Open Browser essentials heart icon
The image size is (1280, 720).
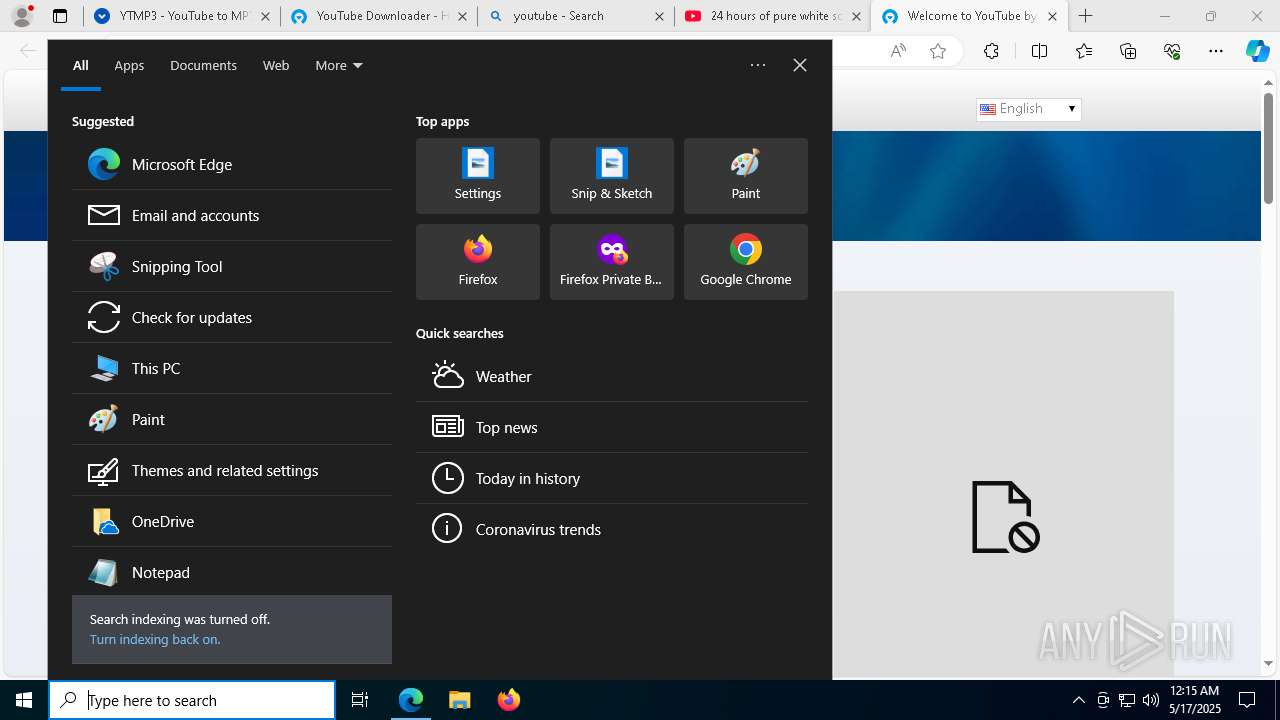click(1172, 51)
